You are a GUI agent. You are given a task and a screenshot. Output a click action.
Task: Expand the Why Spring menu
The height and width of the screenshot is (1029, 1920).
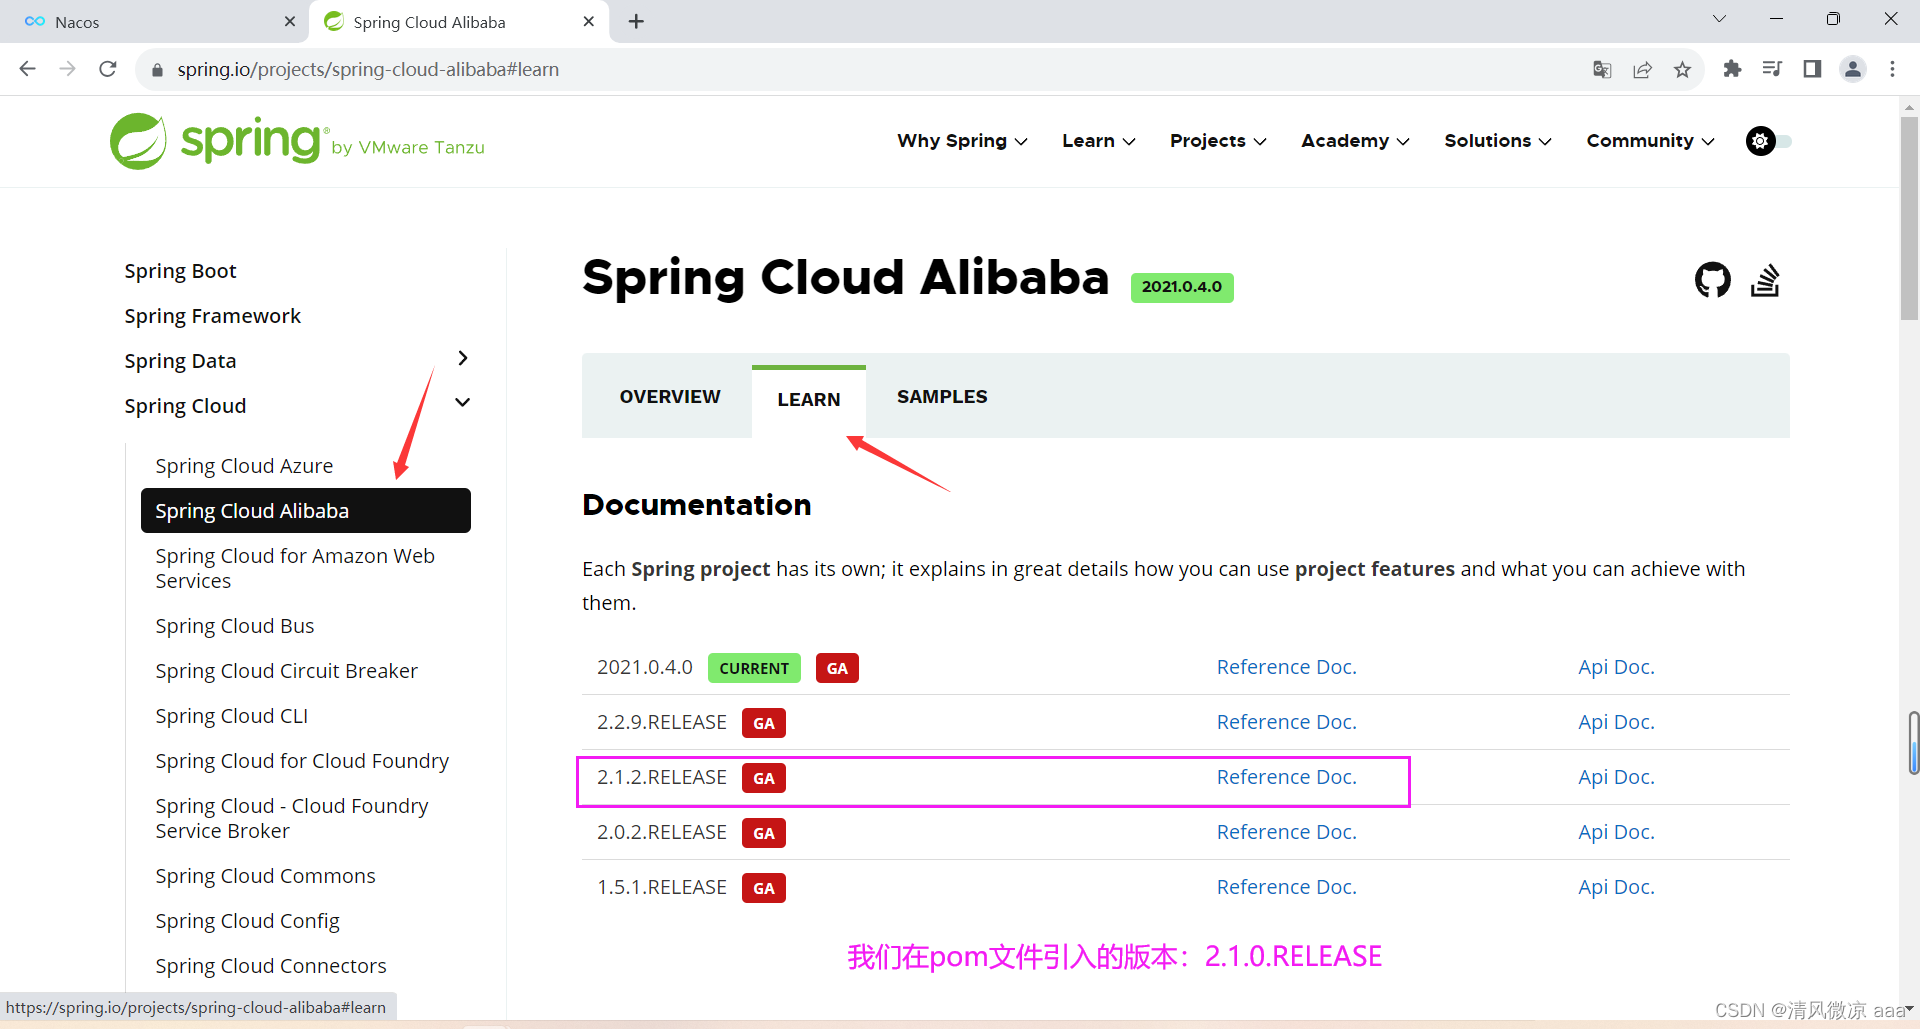click(x=962, y=141)
